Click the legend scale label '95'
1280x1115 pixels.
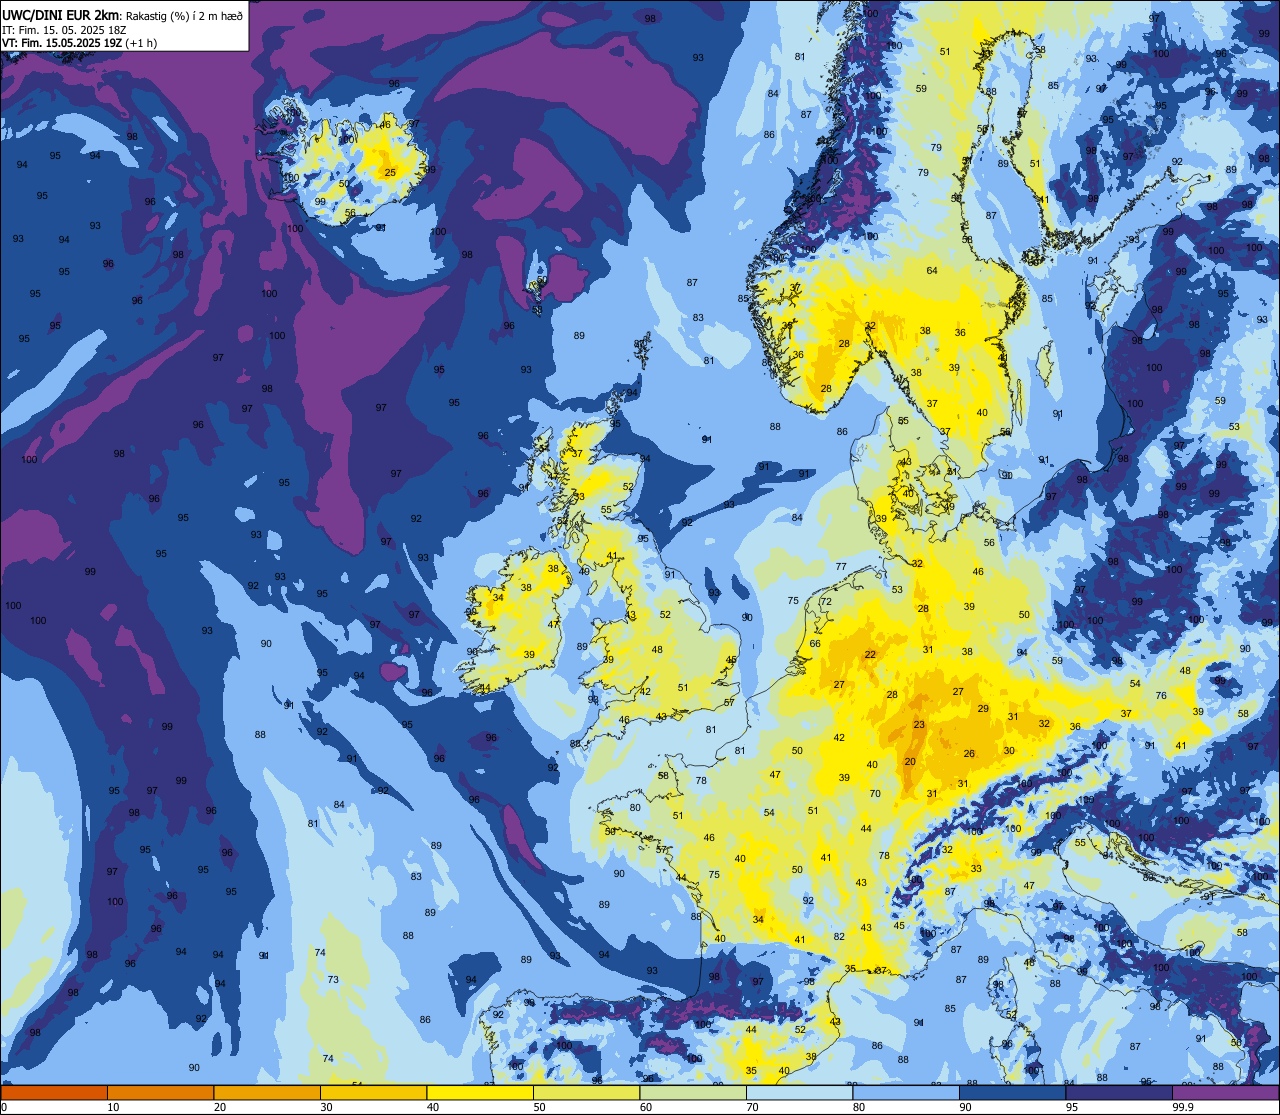click(1070, 1107)
